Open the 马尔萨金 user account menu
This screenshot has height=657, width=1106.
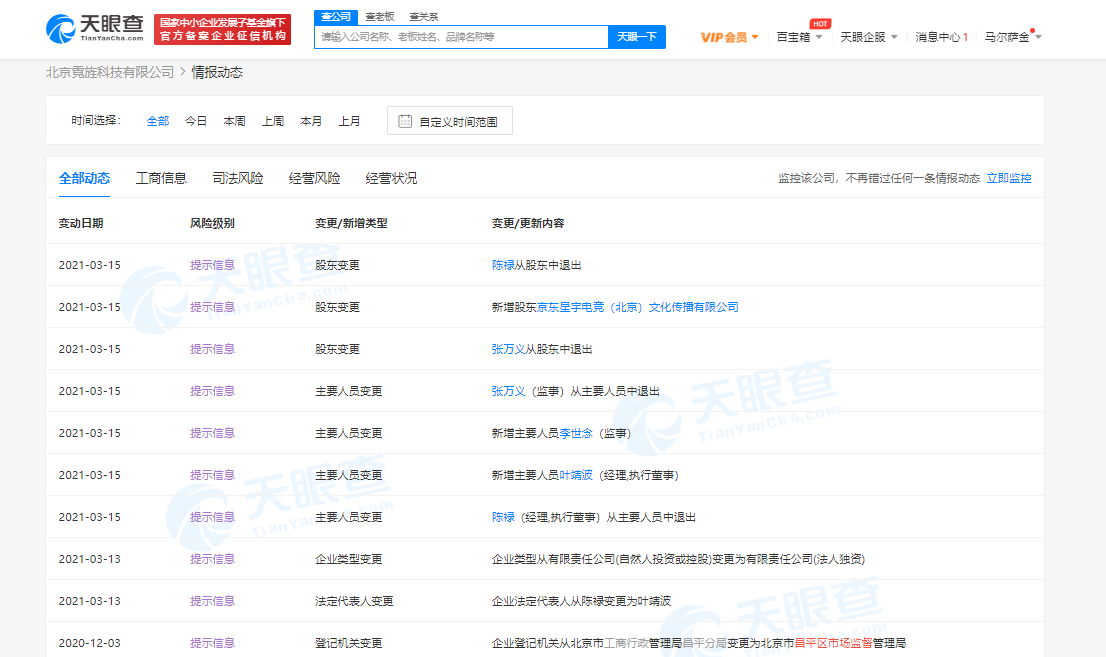click(1013, 37)
